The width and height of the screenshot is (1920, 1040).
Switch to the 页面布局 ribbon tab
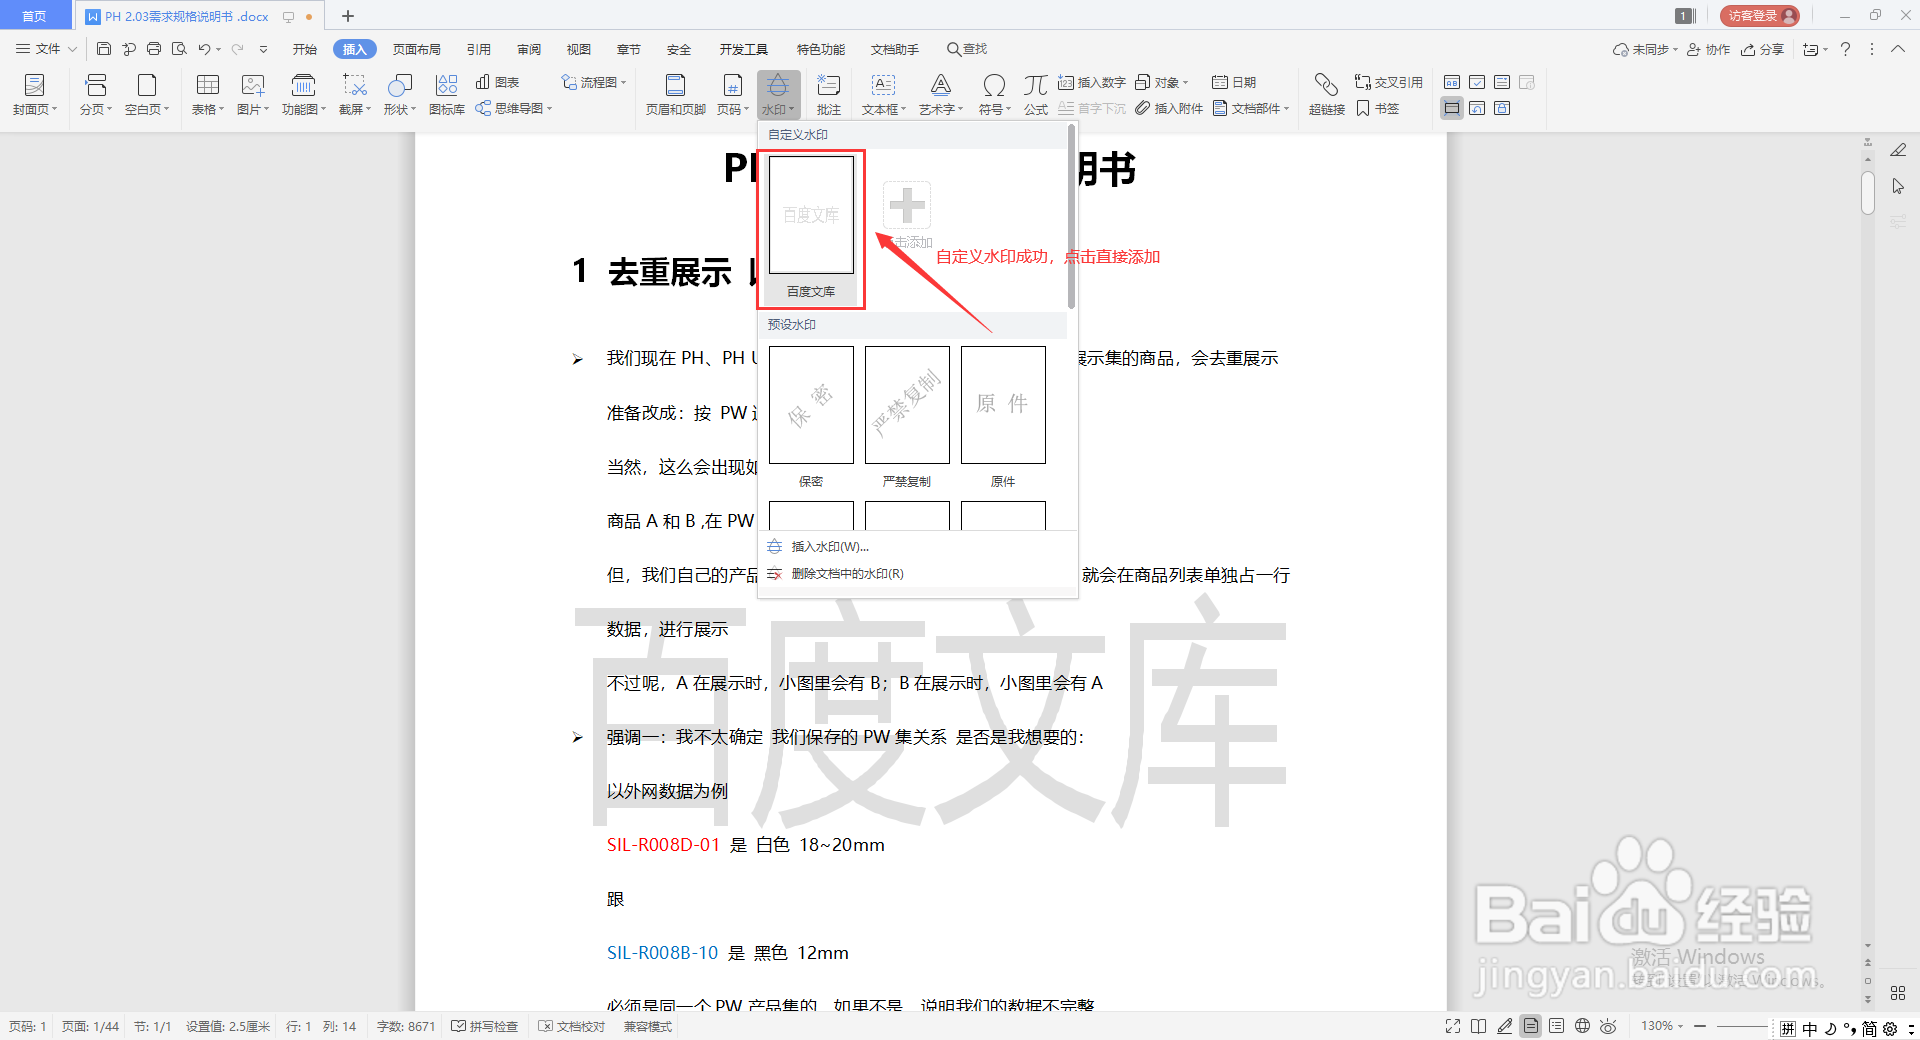coord(417,48)
